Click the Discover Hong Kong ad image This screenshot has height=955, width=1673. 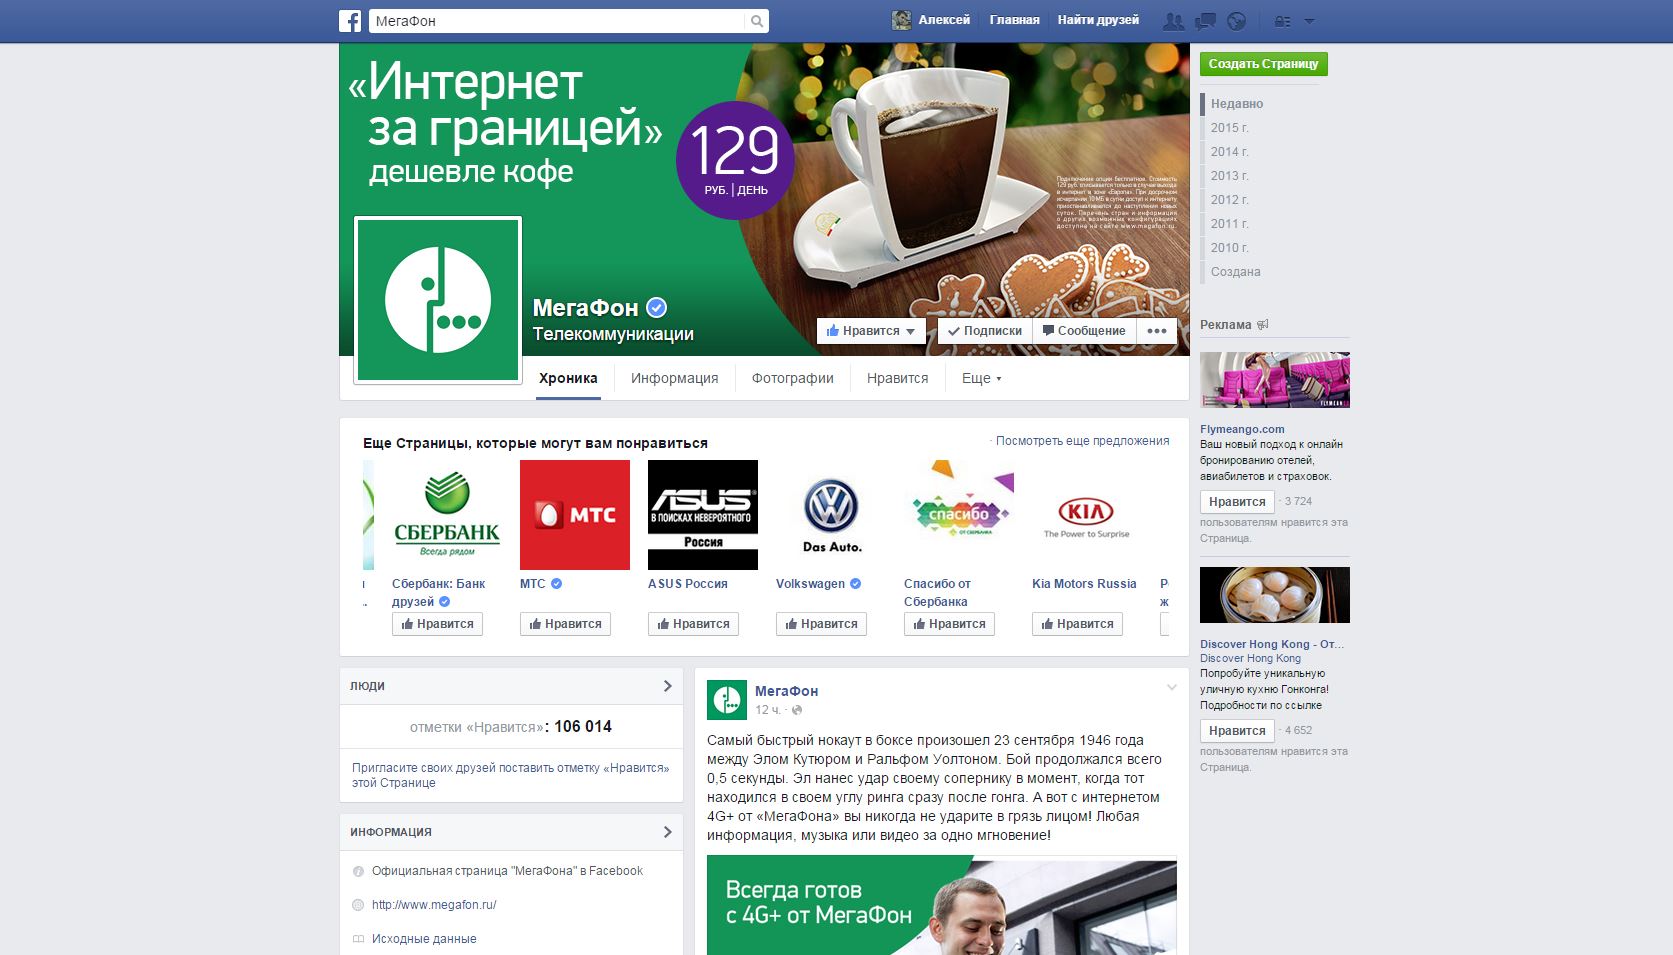1275,595
